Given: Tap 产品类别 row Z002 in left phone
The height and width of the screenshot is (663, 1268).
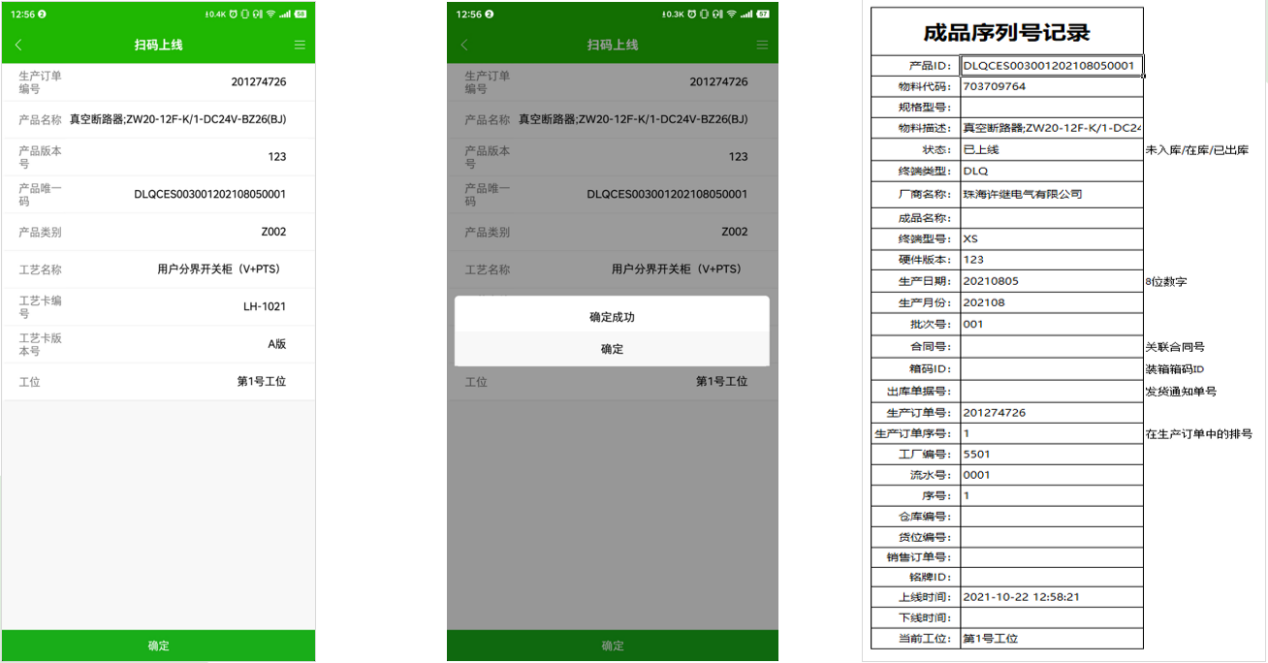Looking at the screenshot, I should pos(158,232).
